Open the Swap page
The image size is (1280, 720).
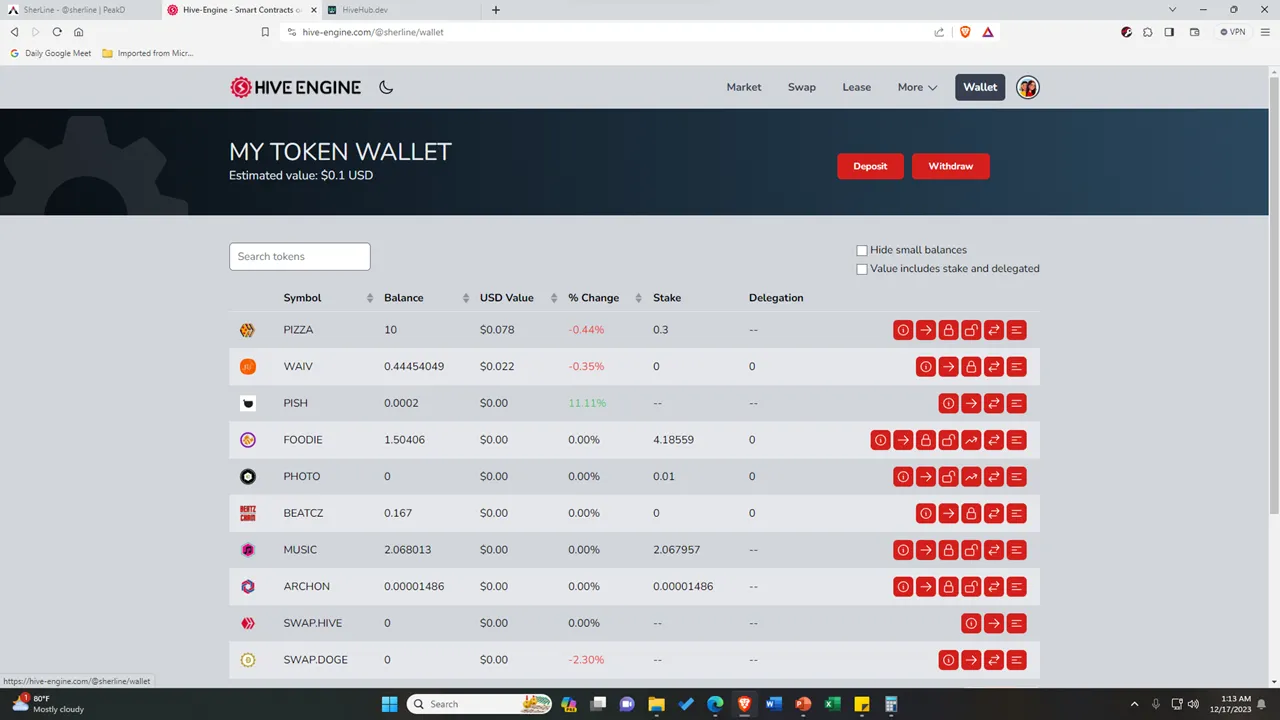pyautogui.click(x=802, y=87)
